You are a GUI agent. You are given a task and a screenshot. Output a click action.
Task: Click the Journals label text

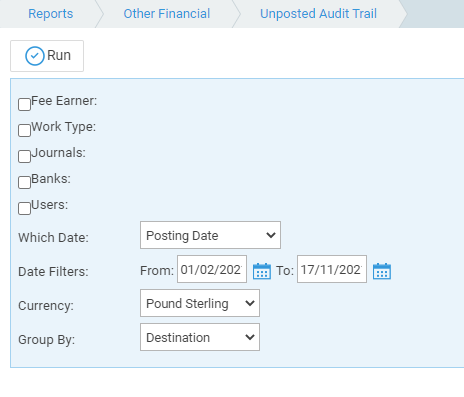pos(58,153)
